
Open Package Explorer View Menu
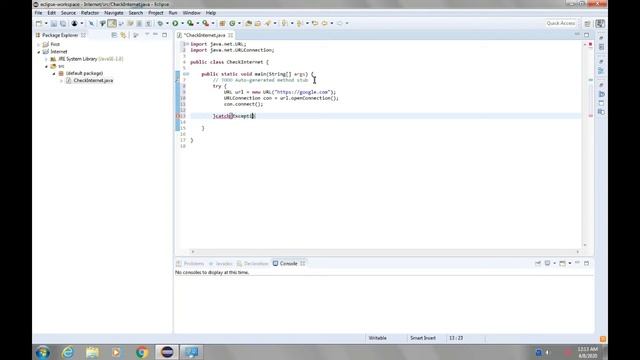(x=147, y=35)
